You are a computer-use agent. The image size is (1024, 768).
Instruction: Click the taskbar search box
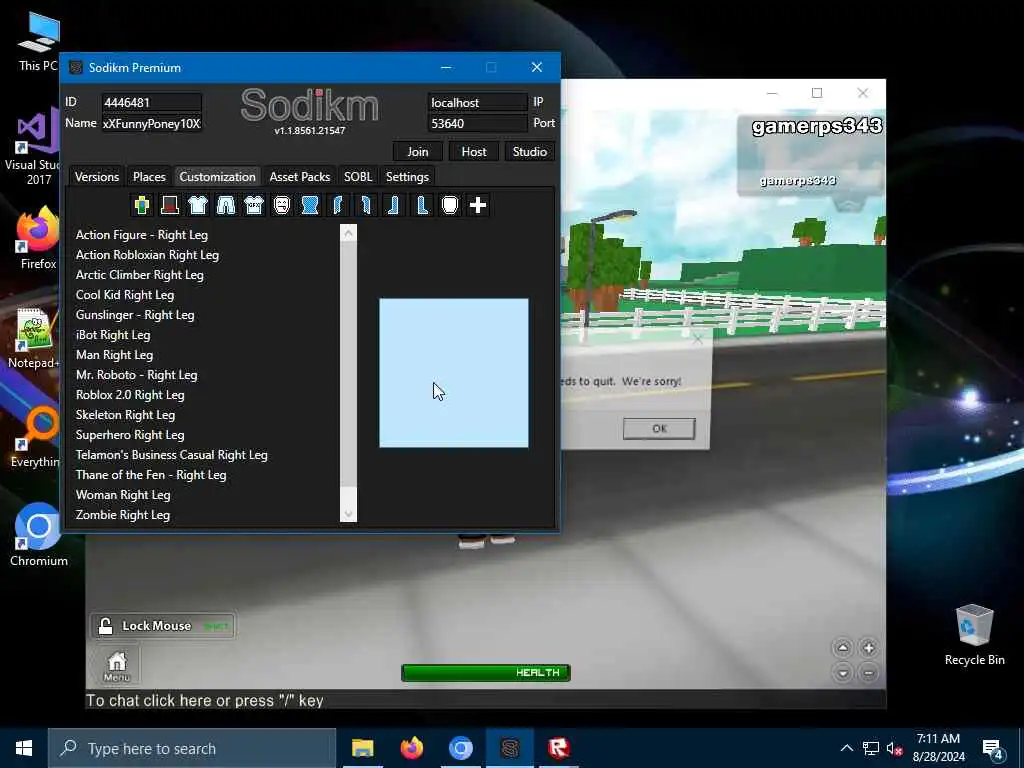[x=192, y=748]
